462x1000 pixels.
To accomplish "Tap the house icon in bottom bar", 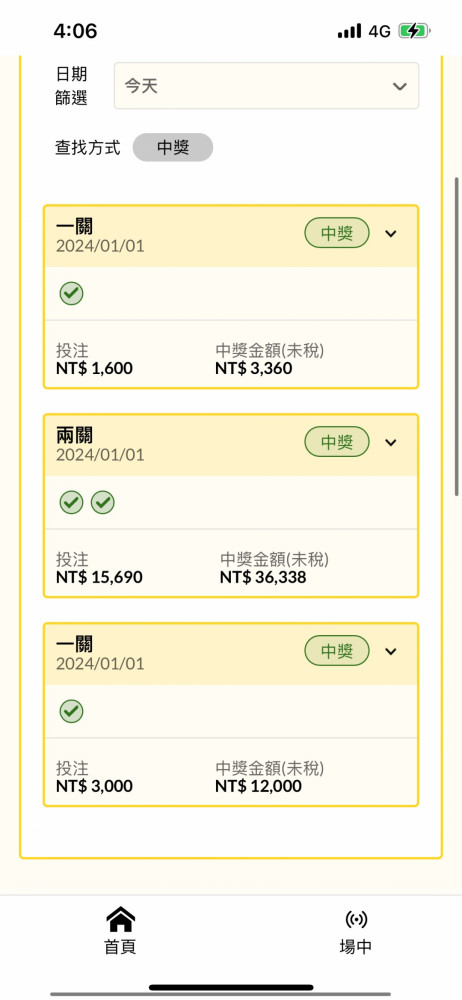I will [x=121, y=920].
